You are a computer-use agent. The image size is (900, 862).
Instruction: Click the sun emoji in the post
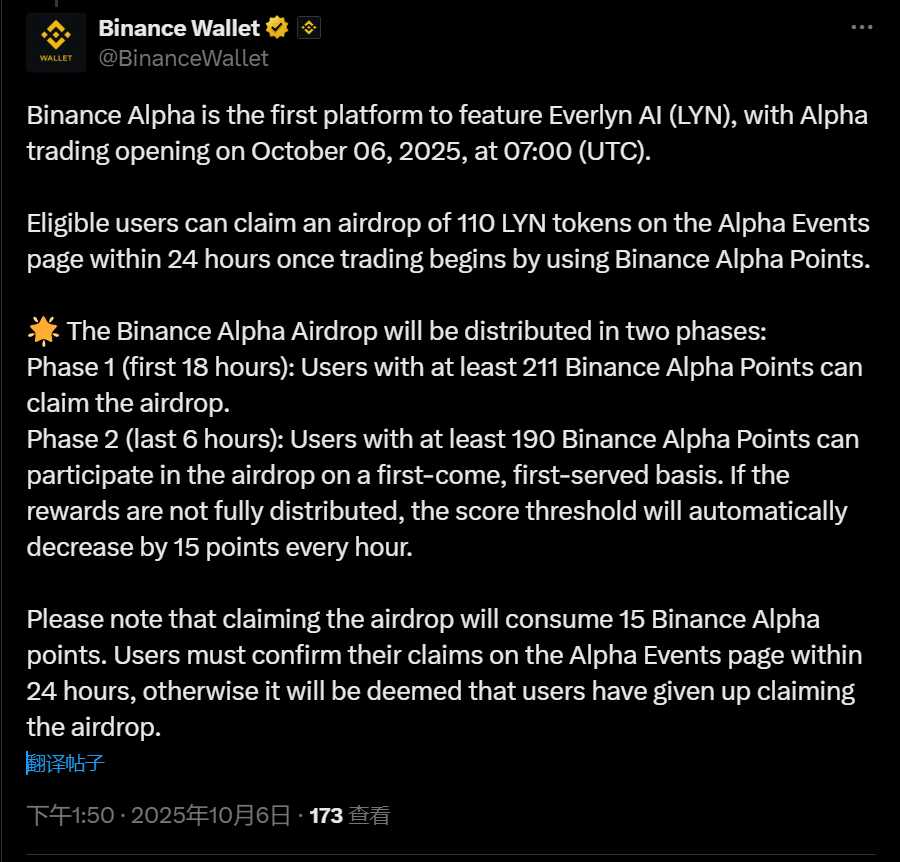coord(43,331)
